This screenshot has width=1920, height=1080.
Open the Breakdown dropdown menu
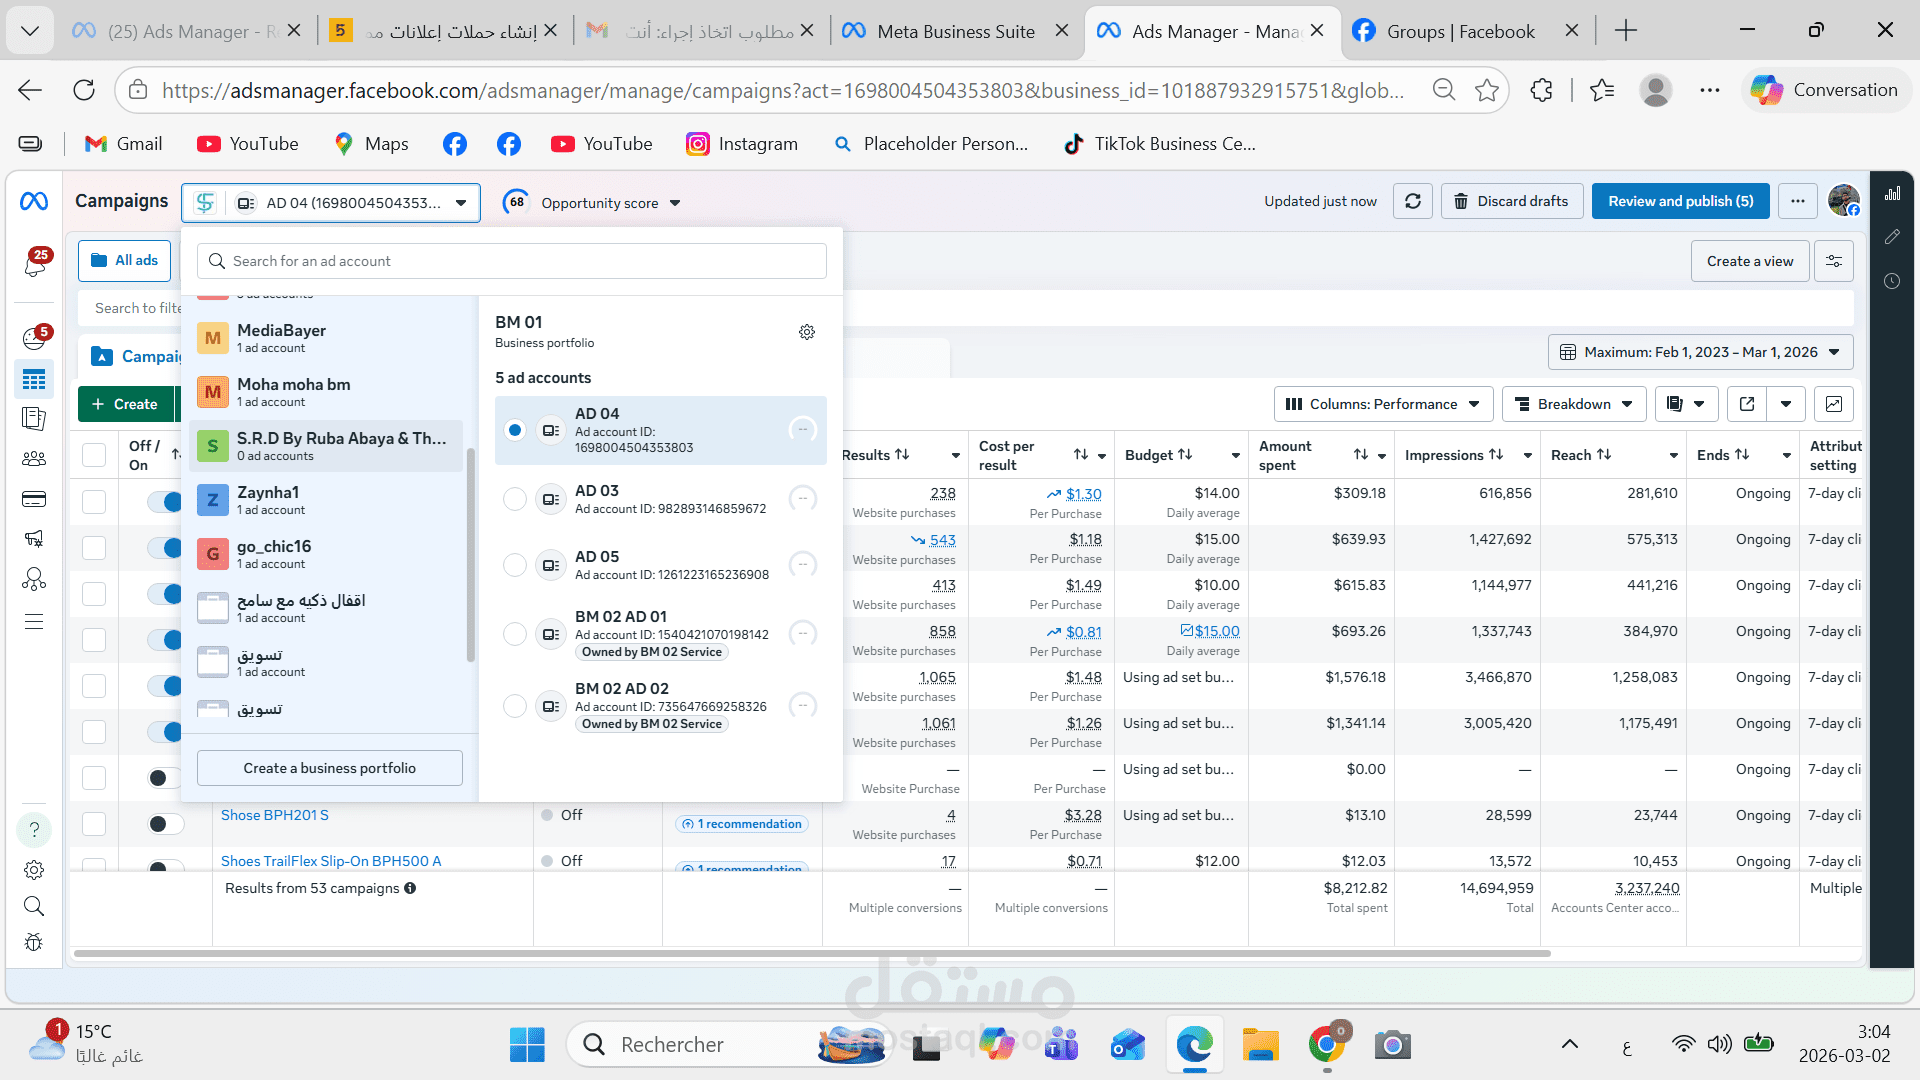coord(1574,404)
